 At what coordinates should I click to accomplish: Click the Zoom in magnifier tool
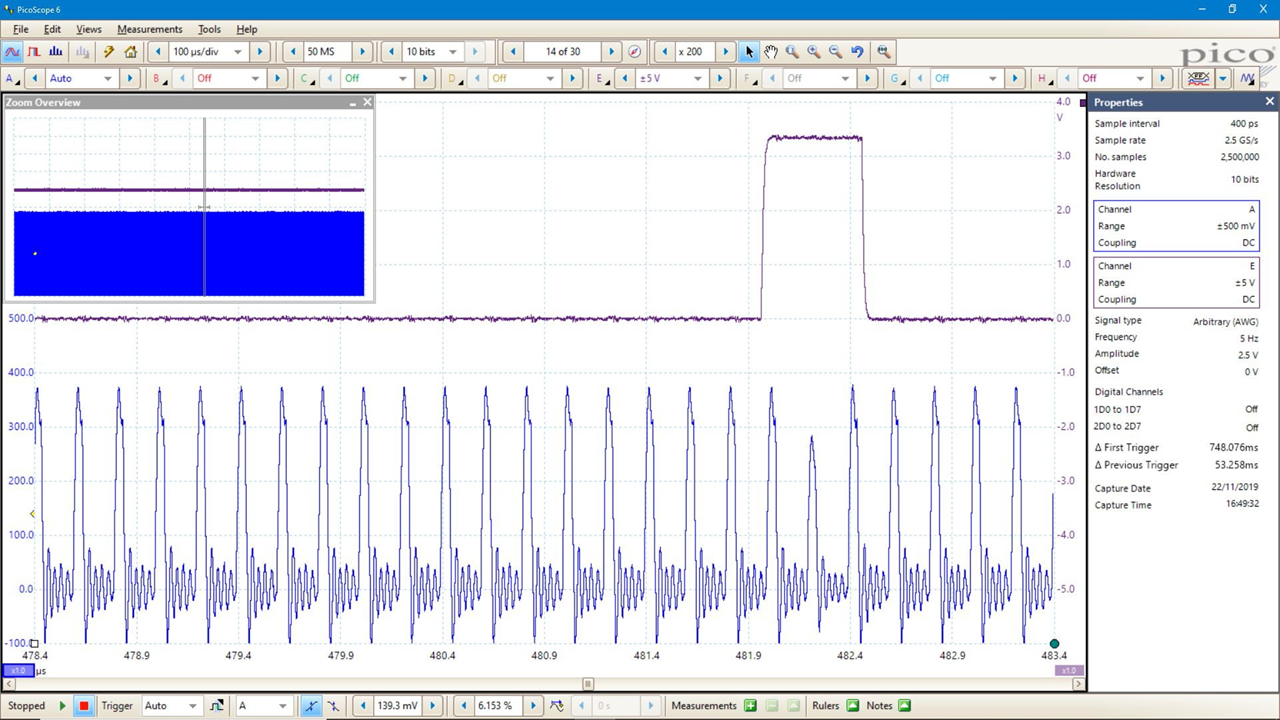[x=813, y=52]
